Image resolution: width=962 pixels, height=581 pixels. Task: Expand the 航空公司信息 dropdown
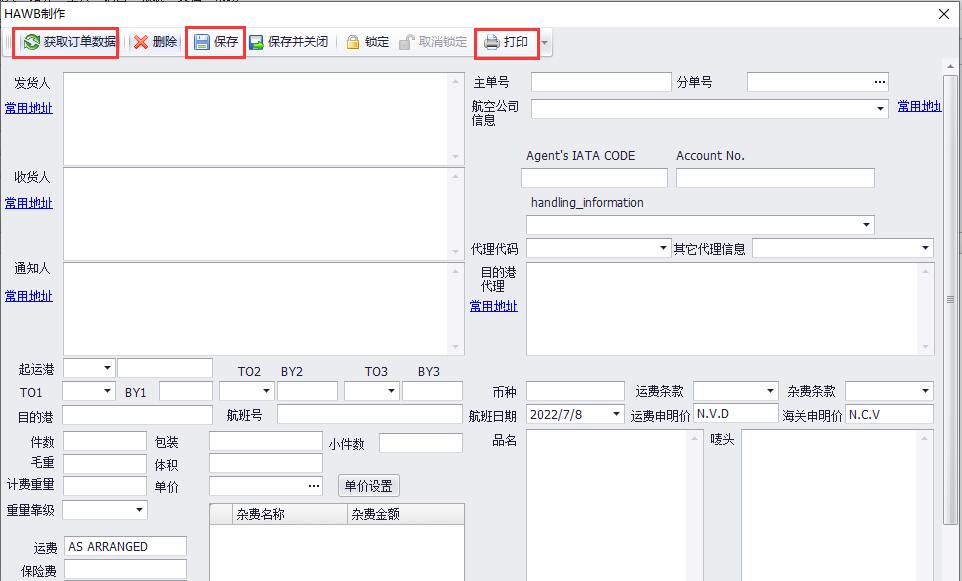(x=880, y=108)
